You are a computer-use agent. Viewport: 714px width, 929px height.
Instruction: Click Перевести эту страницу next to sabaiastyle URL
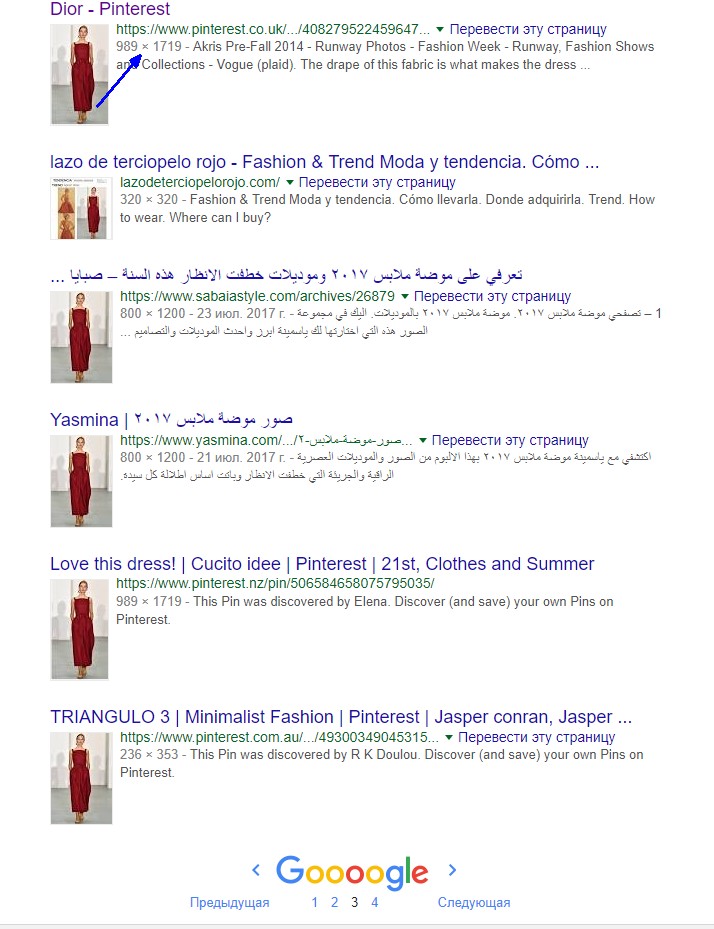tap(492, 296)
